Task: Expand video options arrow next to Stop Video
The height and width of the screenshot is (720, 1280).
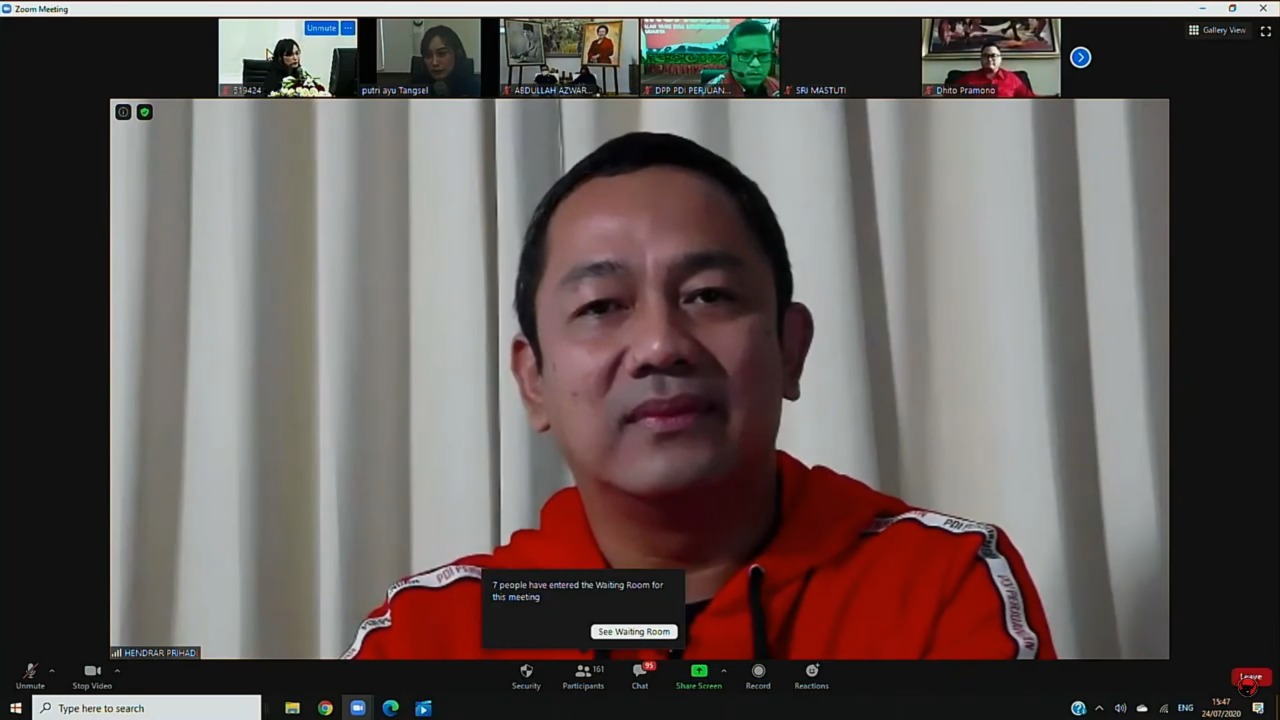Action: (x=117, y=671)
